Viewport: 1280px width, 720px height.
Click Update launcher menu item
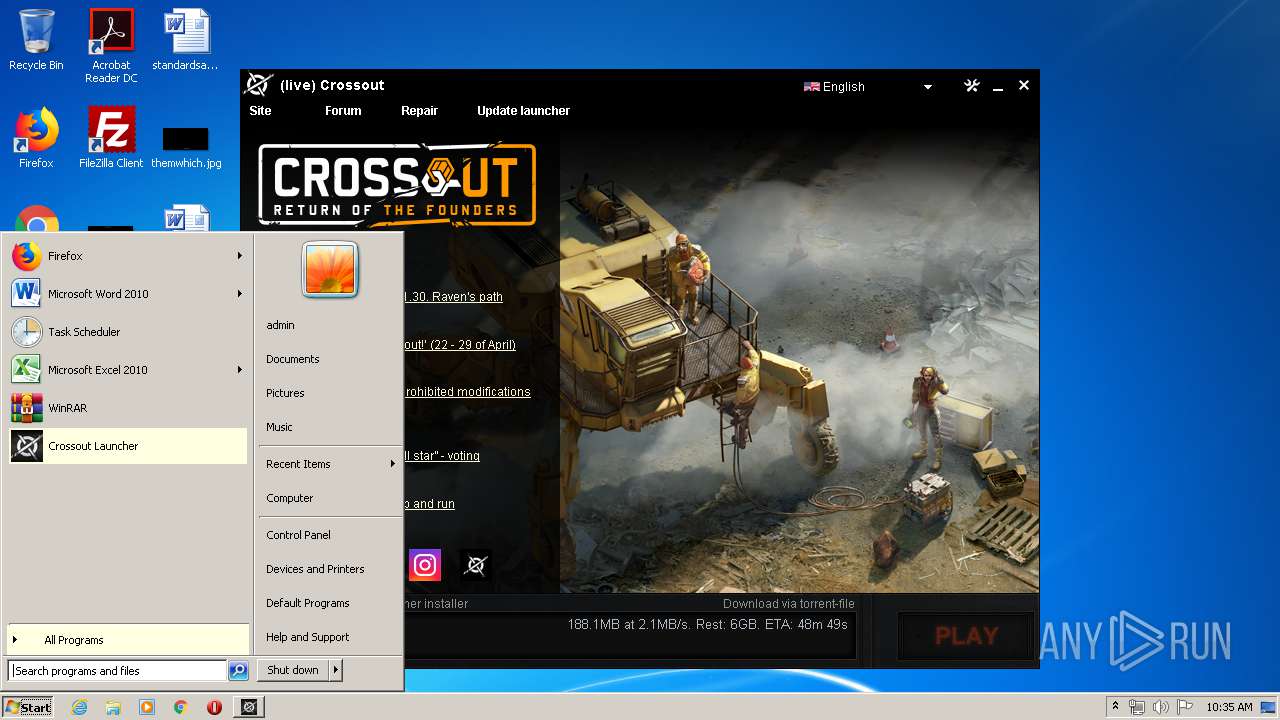(x=523, y=111)
